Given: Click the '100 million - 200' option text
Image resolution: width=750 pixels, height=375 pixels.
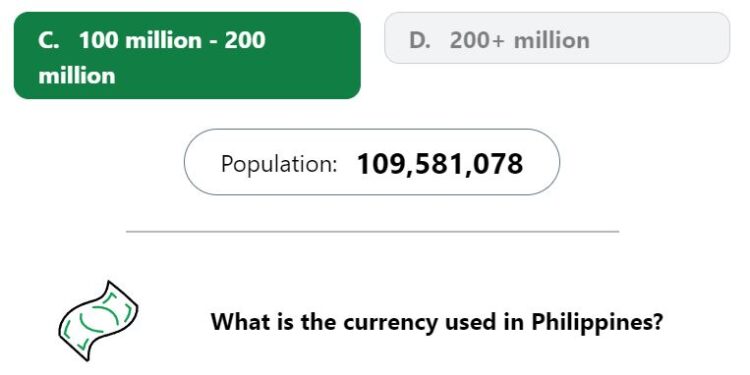Looking at the screenshot, I should [x=172, y=40].
